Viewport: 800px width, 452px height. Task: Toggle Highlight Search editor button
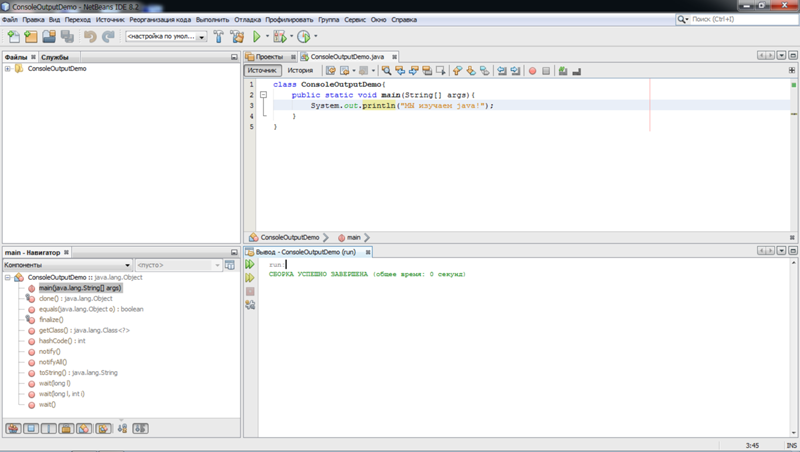tap(427, 71)
